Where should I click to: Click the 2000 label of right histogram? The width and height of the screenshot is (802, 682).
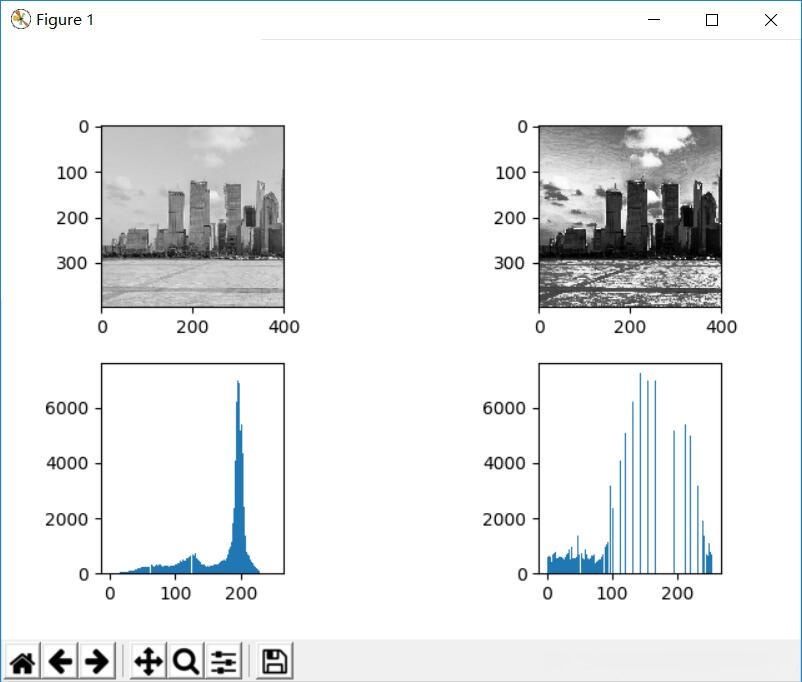[x=504, y=519]
